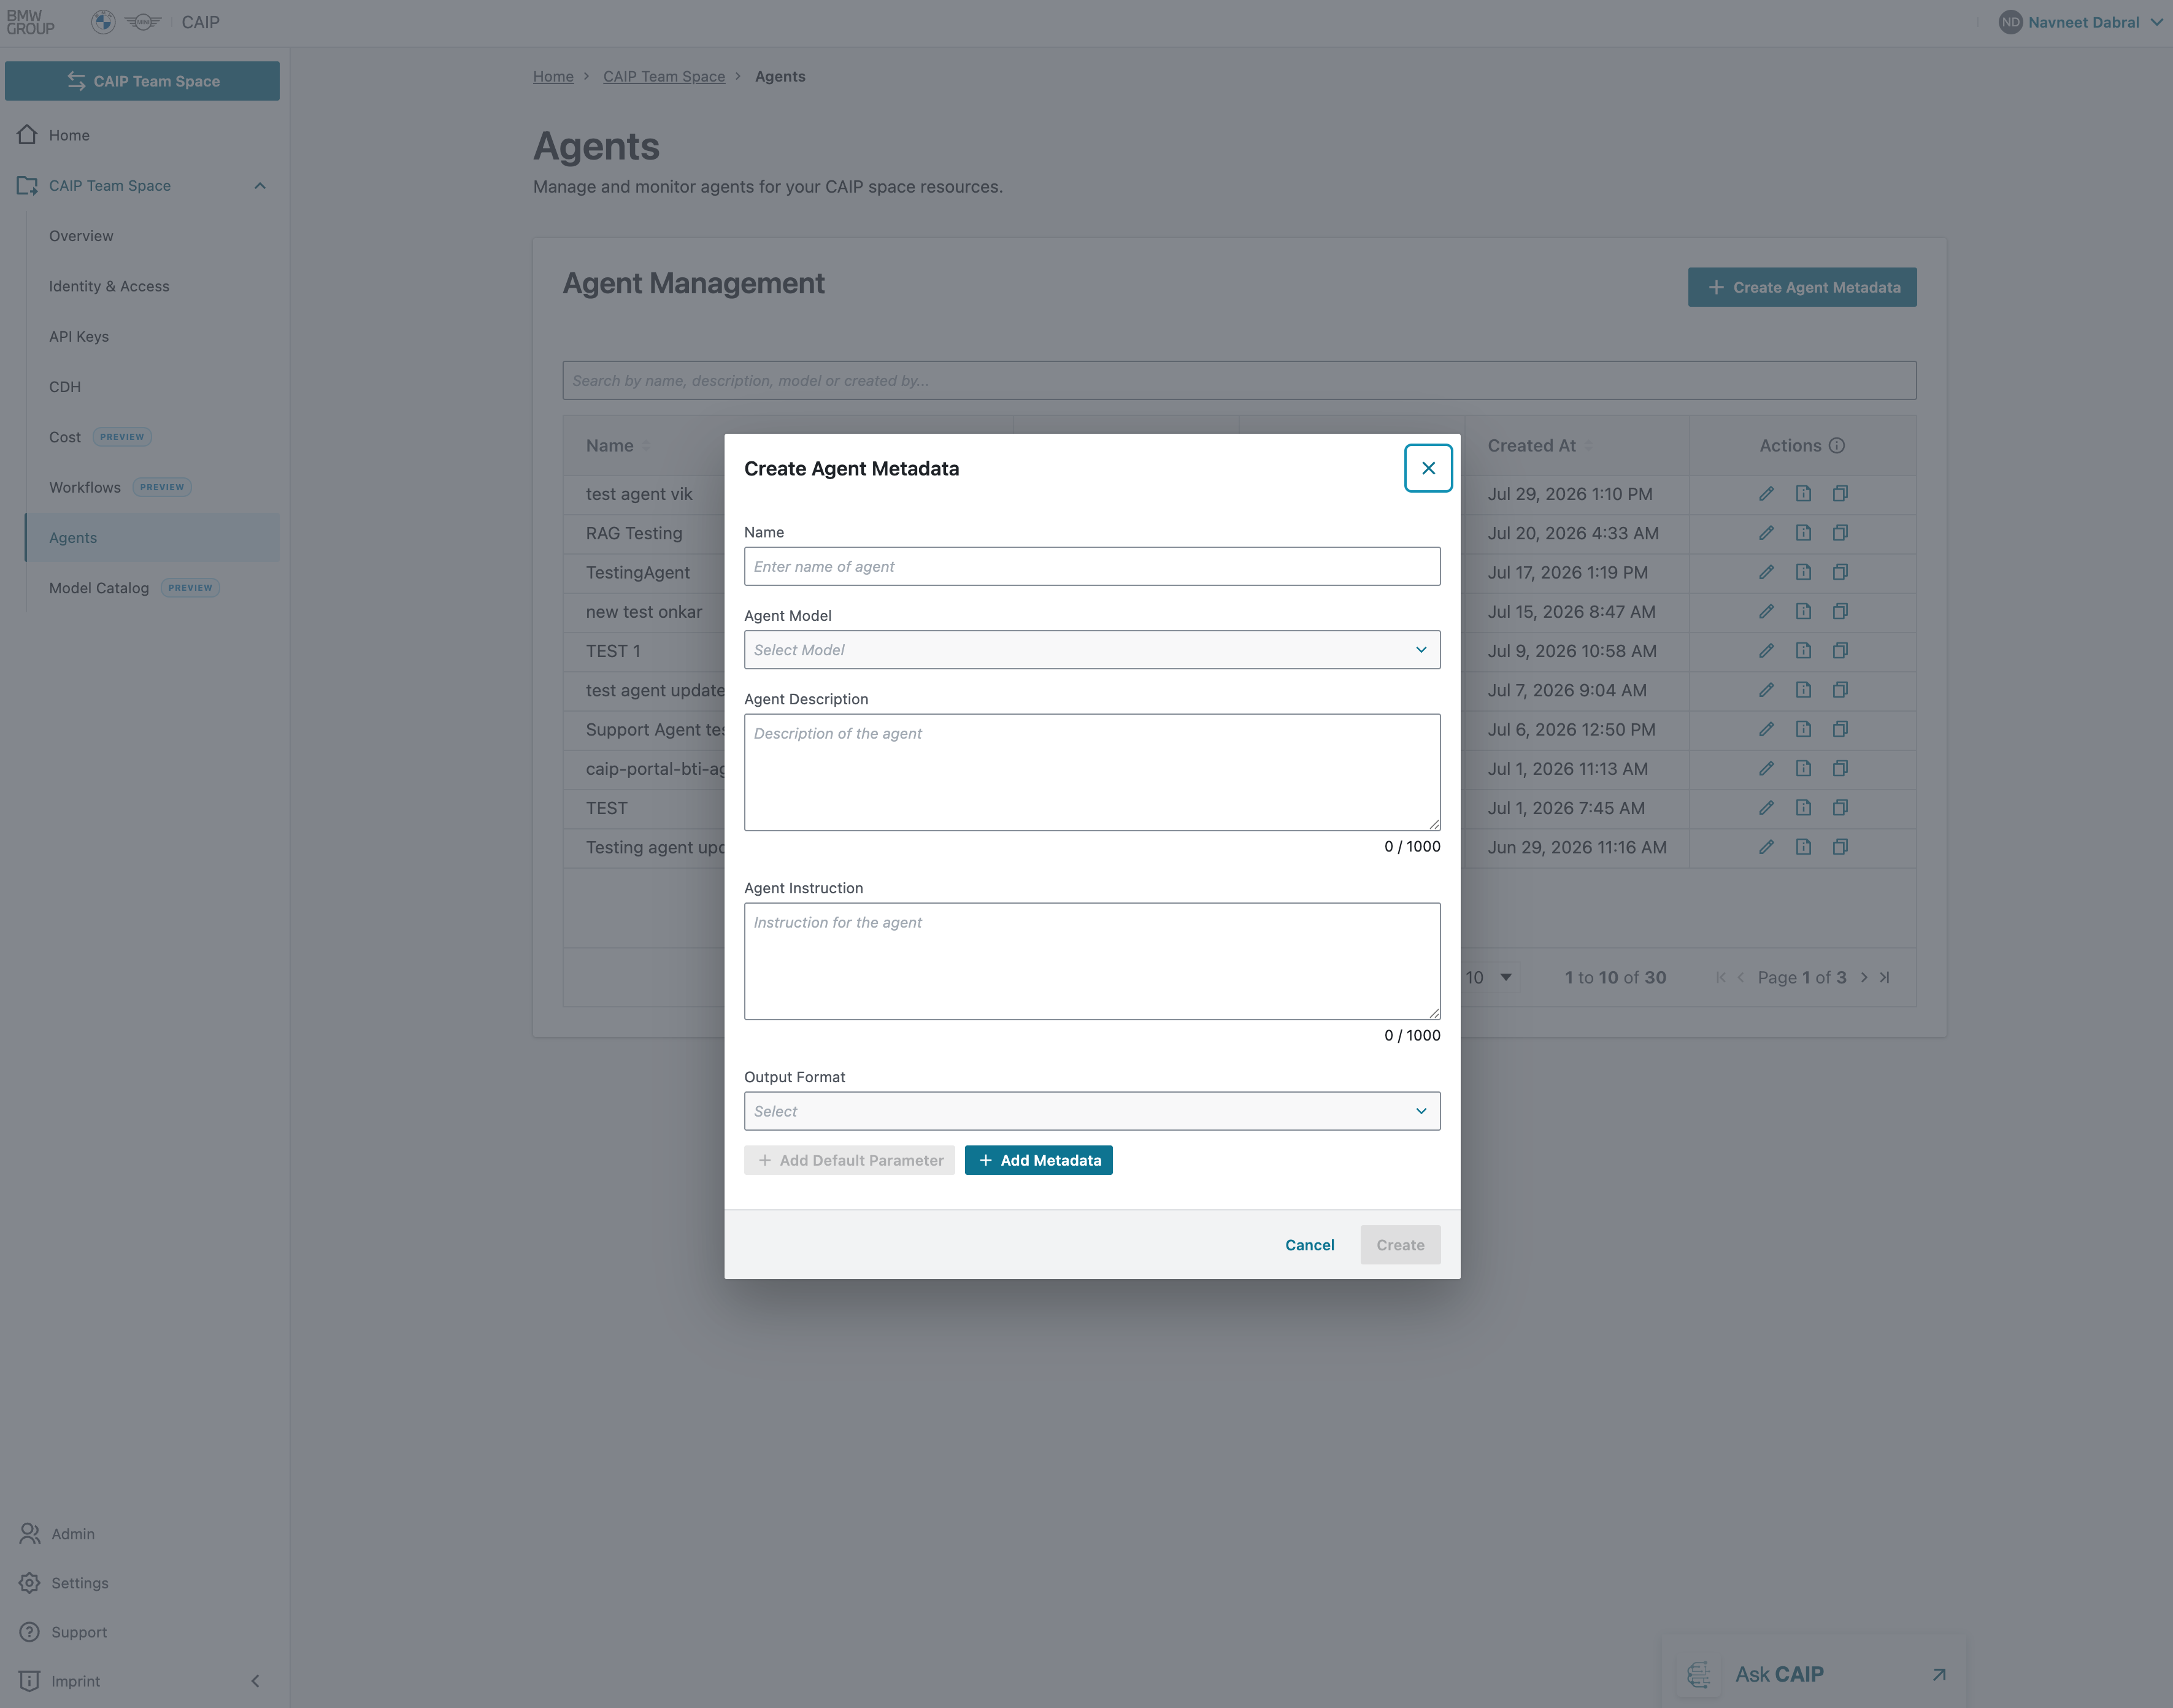Cancel the dialog
Viewport: 2173px width, 1708px height.
pos(1309,1245)
